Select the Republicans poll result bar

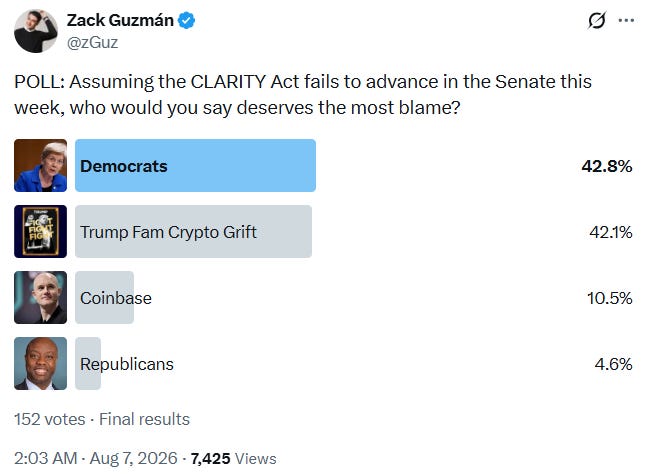coord(88,363)
